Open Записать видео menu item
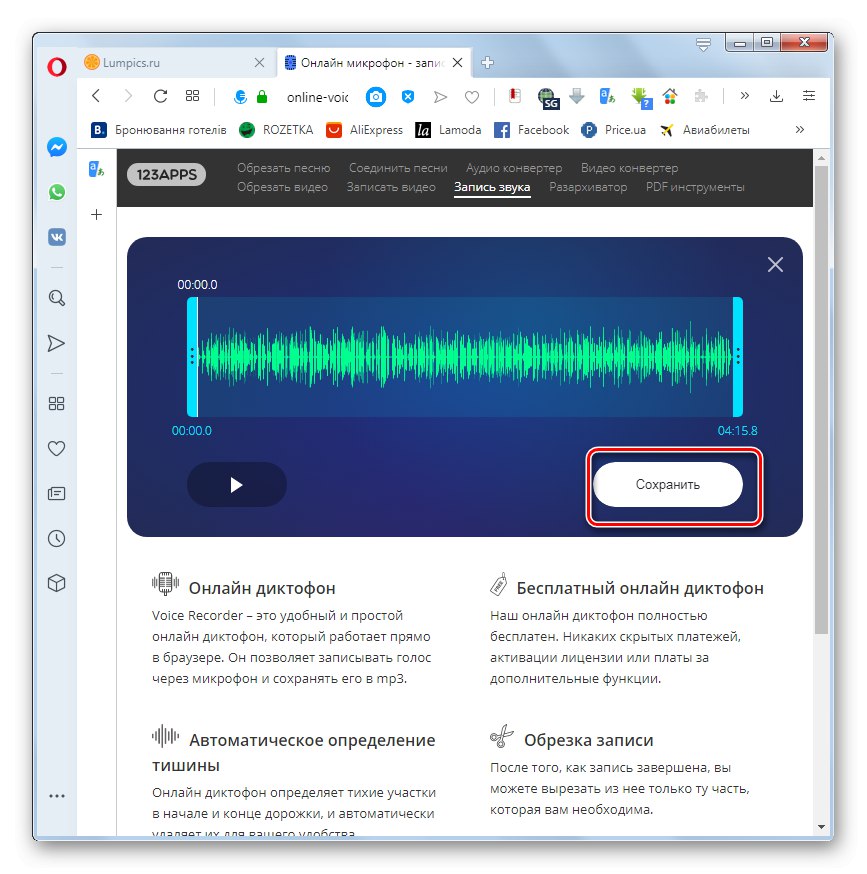Image resolution: width=867 pixels, height=874 pixels. (x=391, y=187)
